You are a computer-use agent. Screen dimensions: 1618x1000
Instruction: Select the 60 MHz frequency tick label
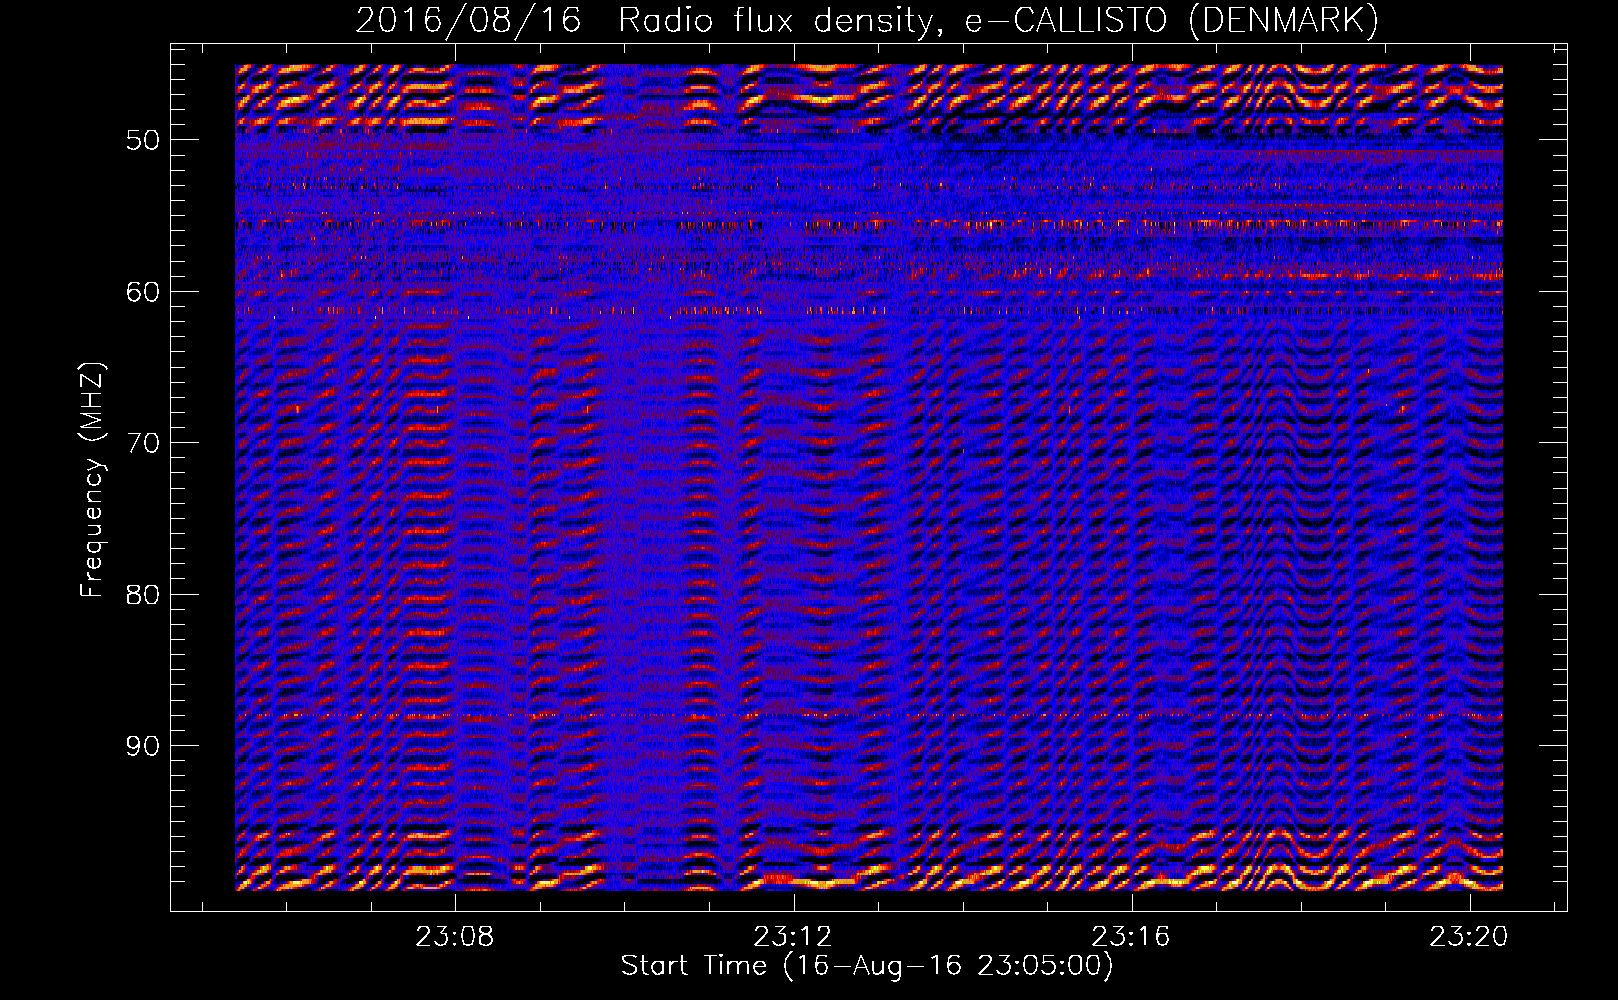tap(142, 292)
